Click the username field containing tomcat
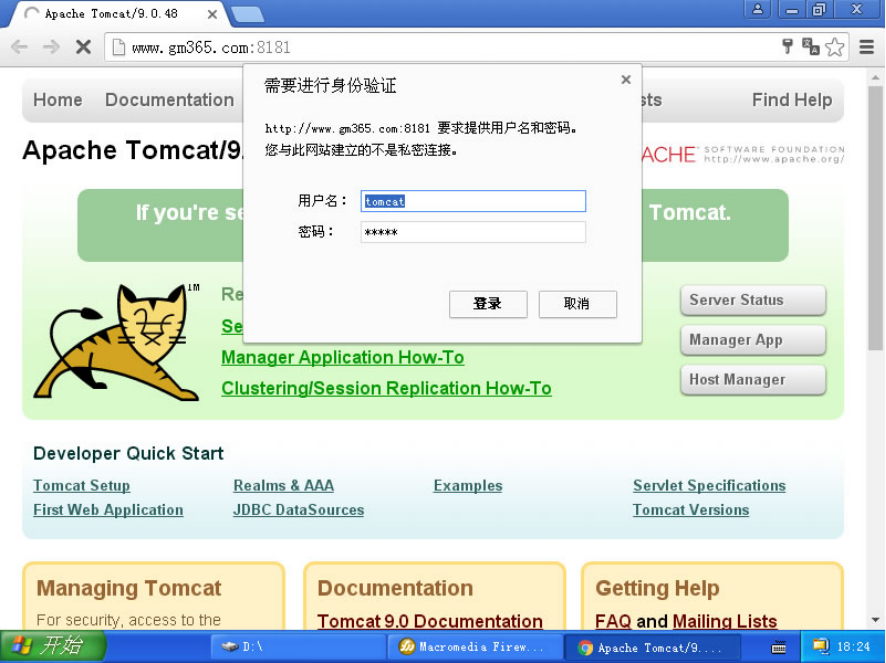The width and height of the screenshot is (886, 663). 473,201
